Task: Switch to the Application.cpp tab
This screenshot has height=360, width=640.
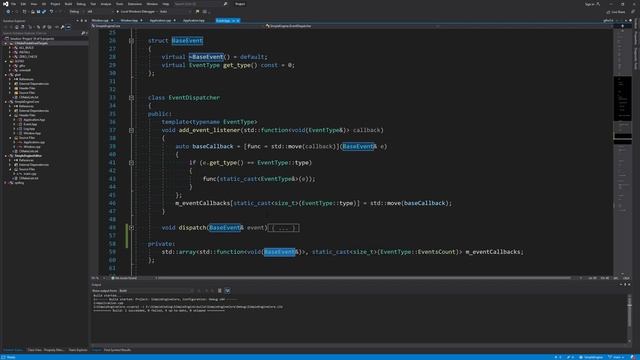Action: 160,20
